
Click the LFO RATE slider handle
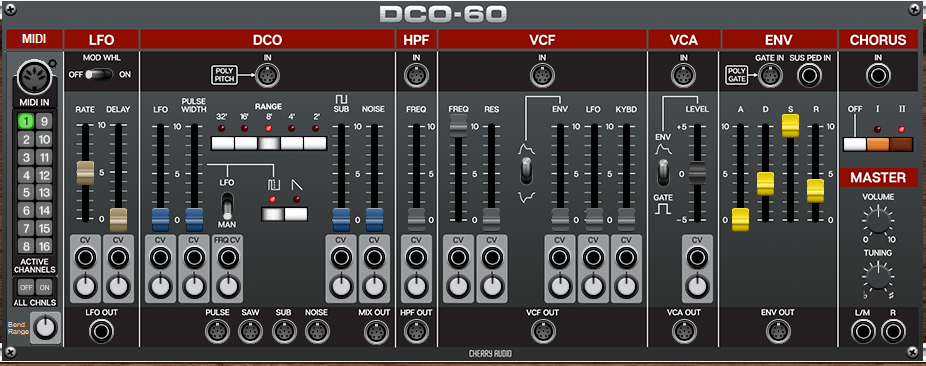pos(86,172)
